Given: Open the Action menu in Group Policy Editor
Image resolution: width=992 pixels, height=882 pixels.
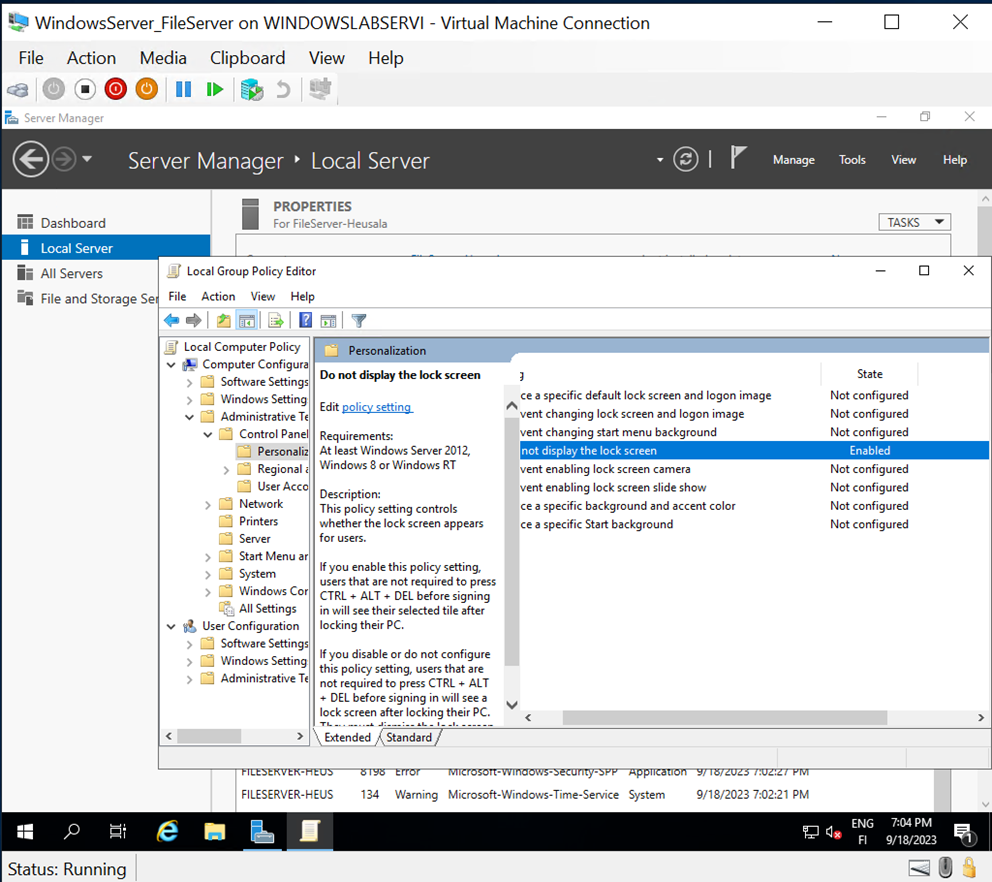Looking at the screenshot, I should click(218, 296).
